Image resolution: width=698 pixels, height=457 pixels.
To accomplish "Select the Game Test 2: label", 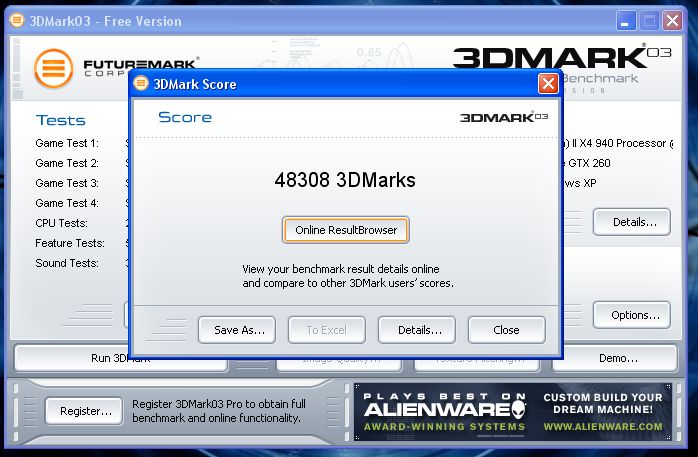I will [x=67, y=163].
